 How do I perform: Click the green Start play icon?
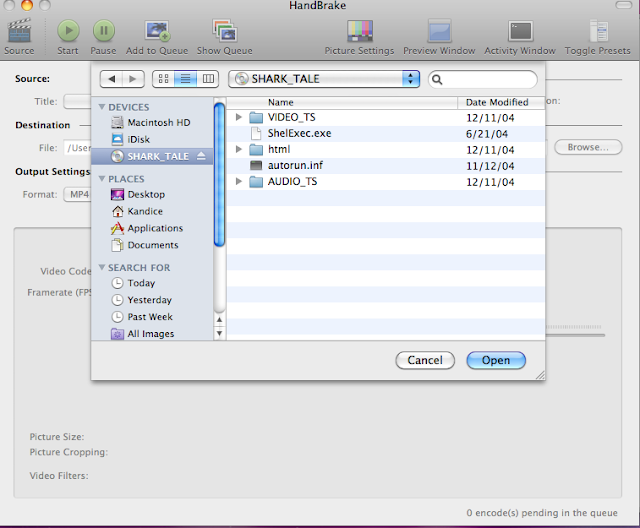click(x=68, y=31)
